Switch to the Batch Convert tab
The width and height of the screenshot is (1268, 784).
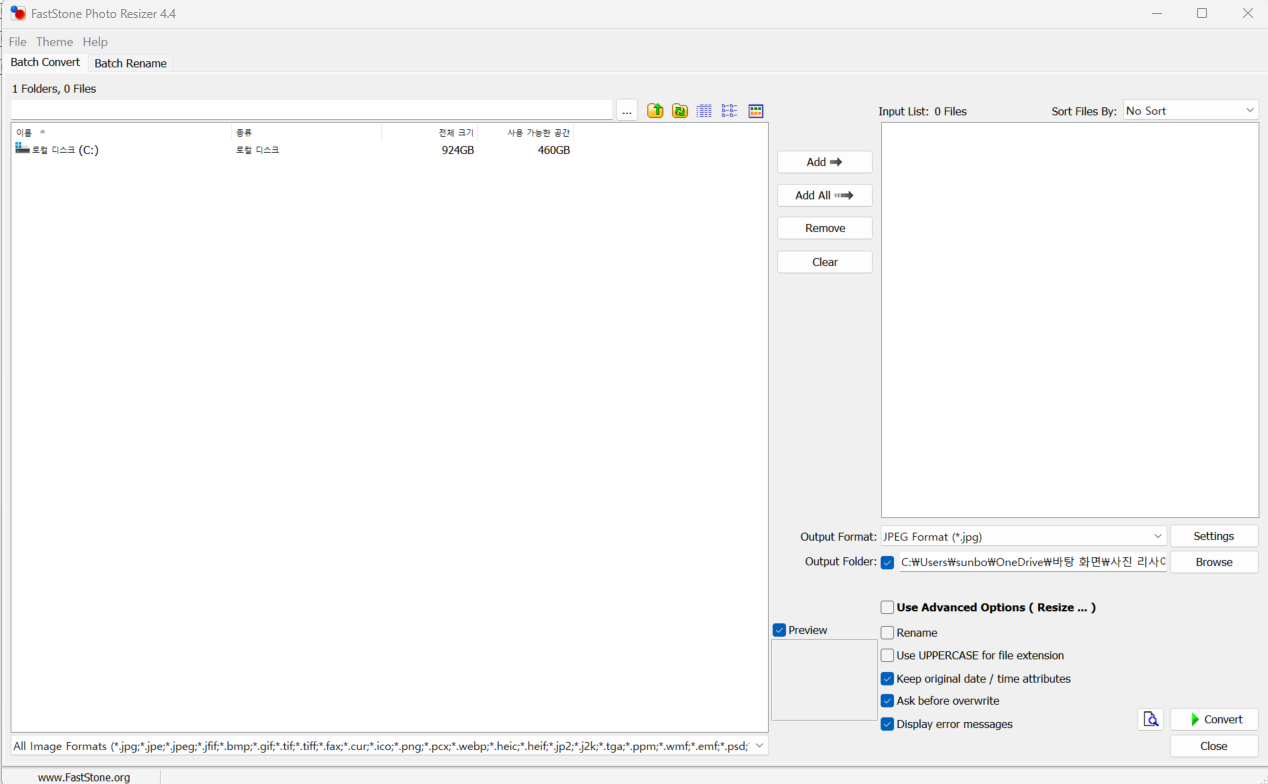(45, 62)
